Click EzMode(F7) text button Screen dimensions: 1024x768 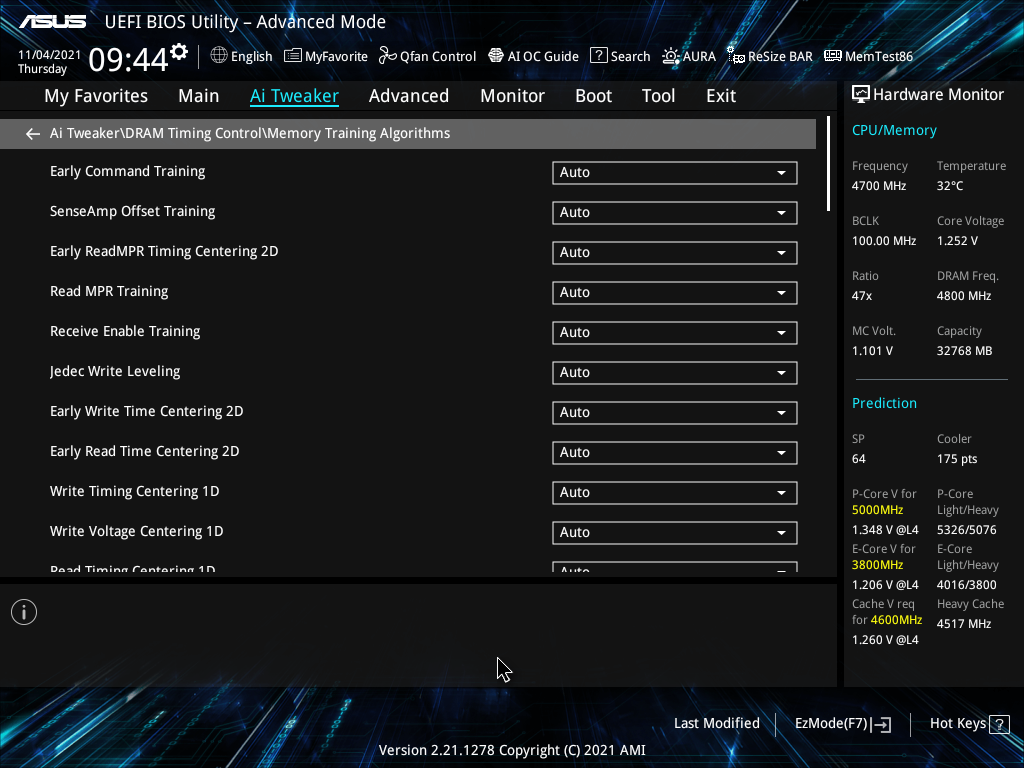click(831, 724)
